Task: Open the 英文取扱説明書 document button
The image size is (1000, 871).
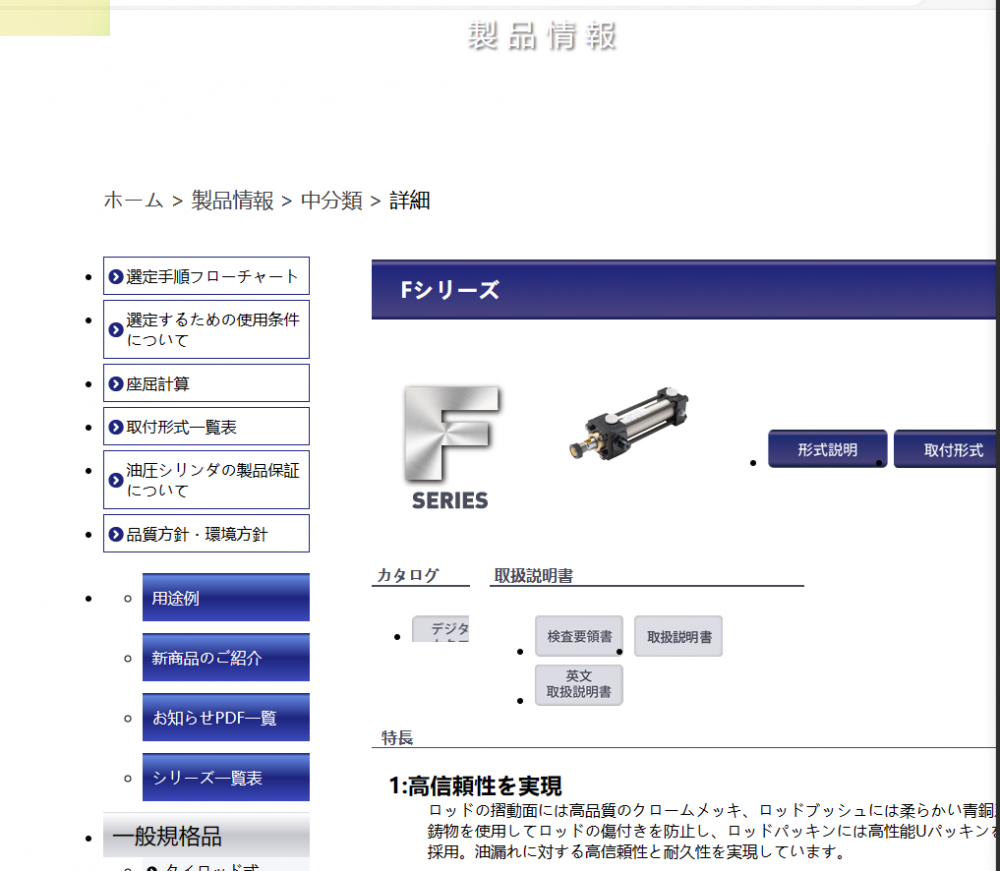Action: coord(579,684)
